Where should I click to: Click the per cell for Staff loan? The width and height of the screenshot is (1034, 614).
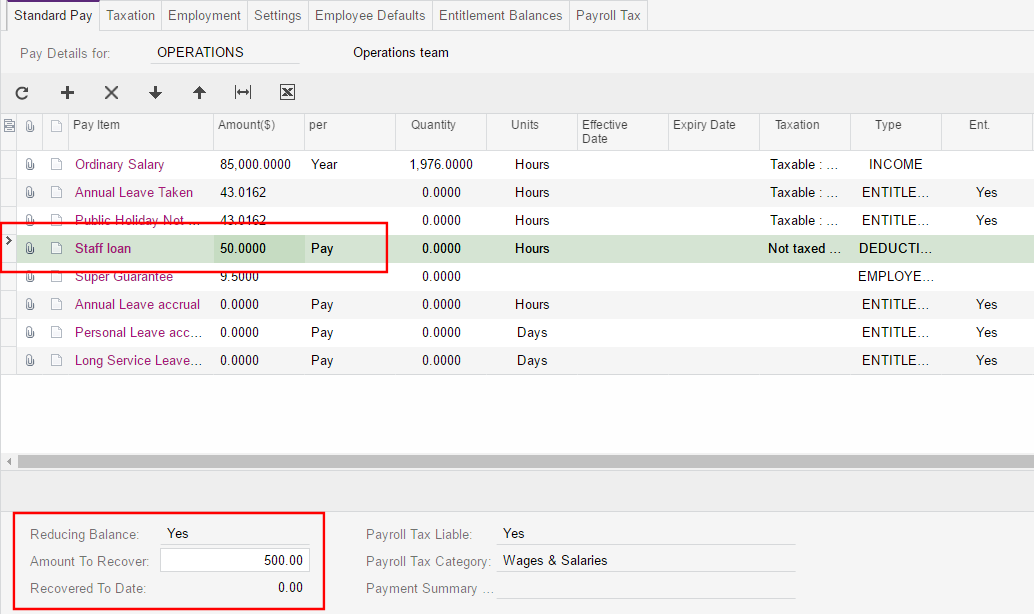pyautogui.click(x=348, y=249)
